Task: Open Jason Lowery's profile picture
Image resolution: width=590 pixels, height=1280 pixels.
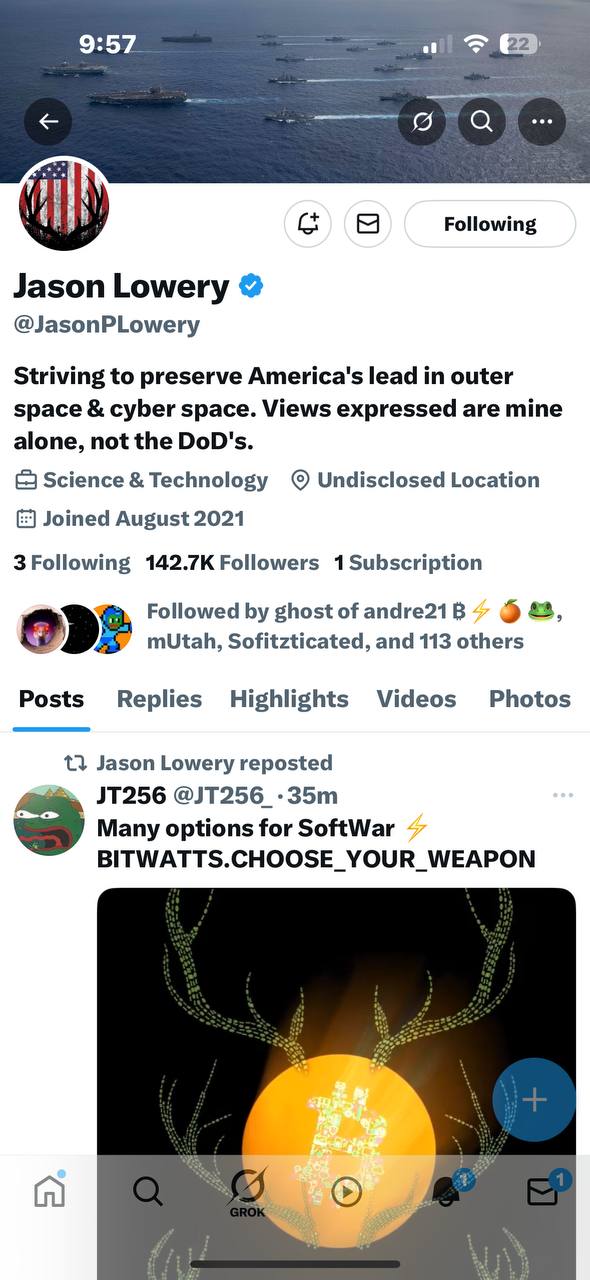Action: point(64,205)
